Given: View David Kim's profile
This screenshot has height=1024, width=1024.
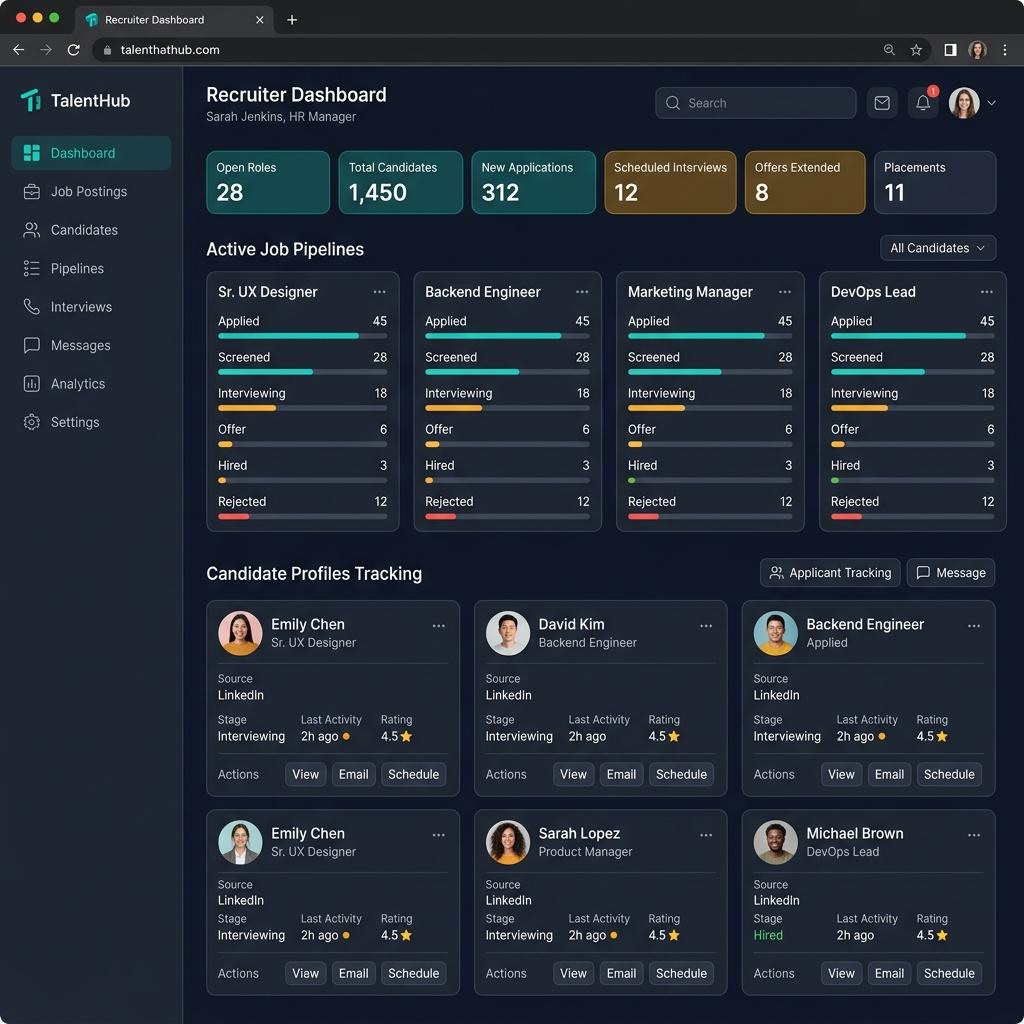Looking at the screenshot, I should tap(573, 774).
